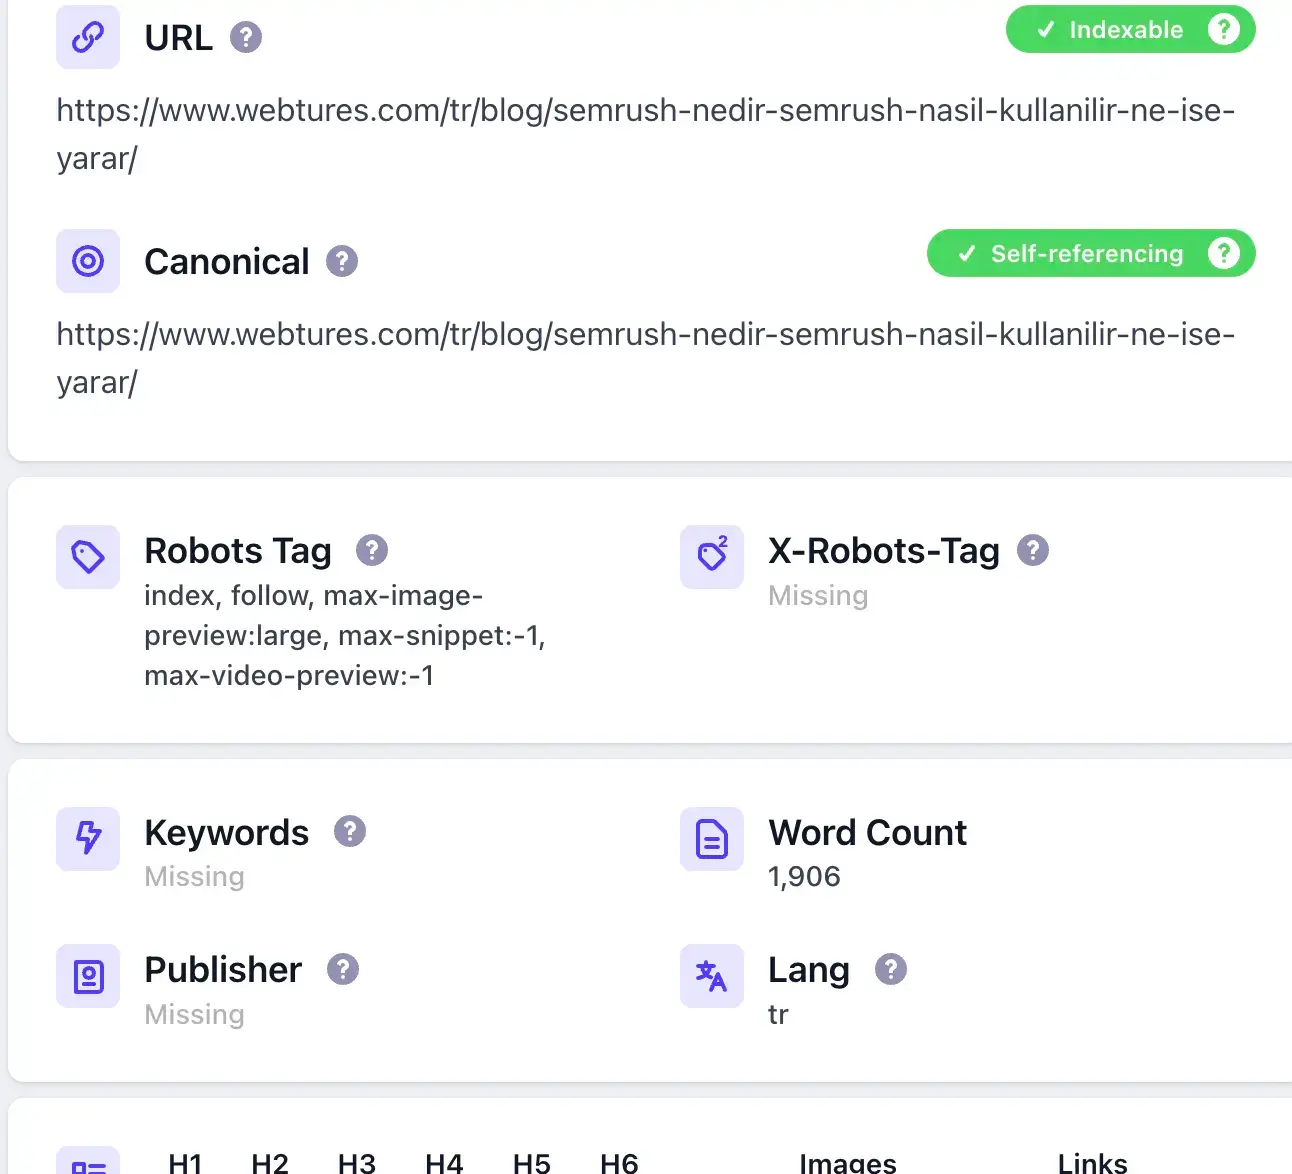Click the URL link icon
The image size is (1292, 1174).
click(88, 37)
